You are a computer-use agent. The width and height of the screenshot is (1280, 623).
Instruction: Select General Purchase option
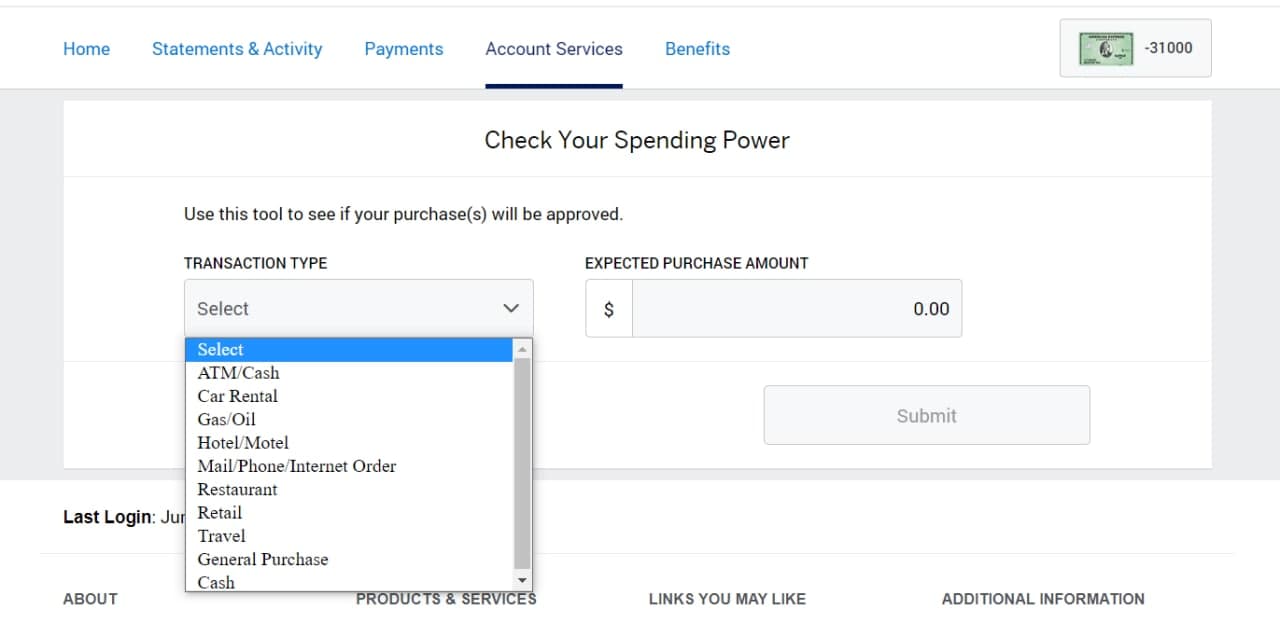click(262, 559)
